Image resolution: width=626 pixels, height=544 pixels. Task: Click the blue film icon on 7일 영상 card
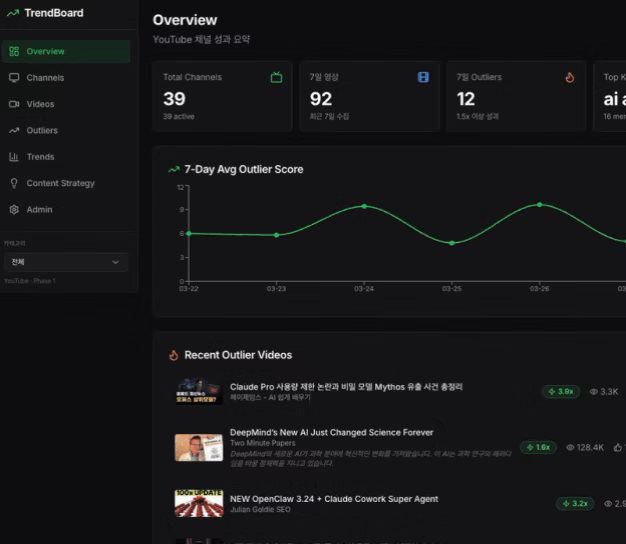pos(423,77)
